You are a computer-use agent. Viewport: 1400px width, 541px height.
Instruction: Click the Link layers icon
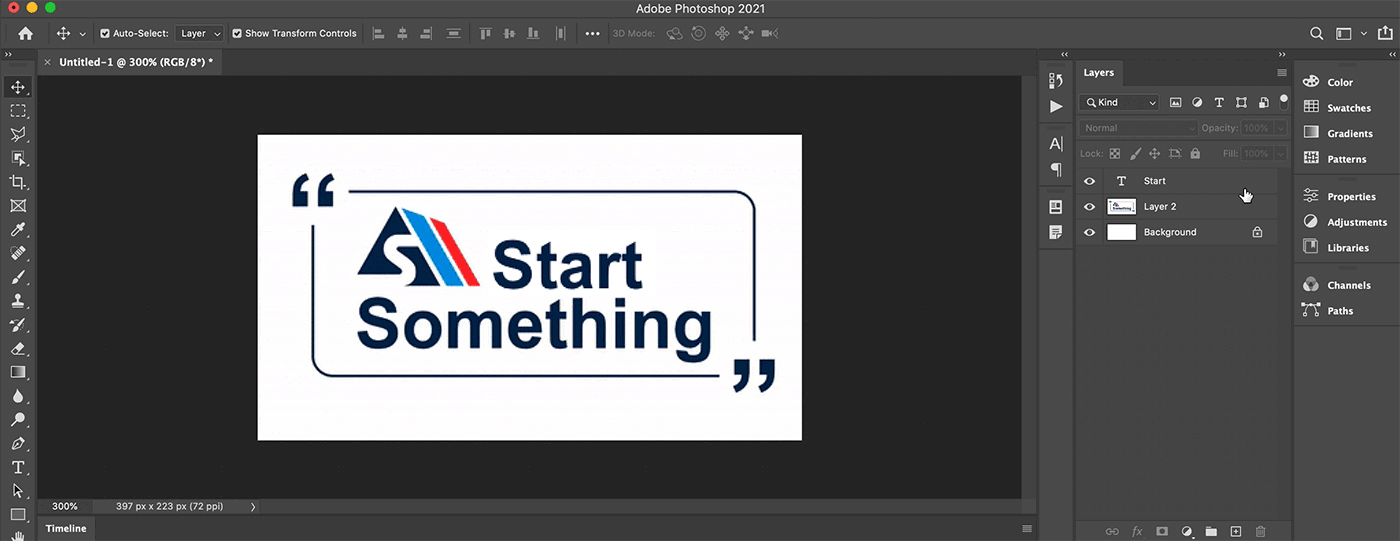pos(1112,531)
